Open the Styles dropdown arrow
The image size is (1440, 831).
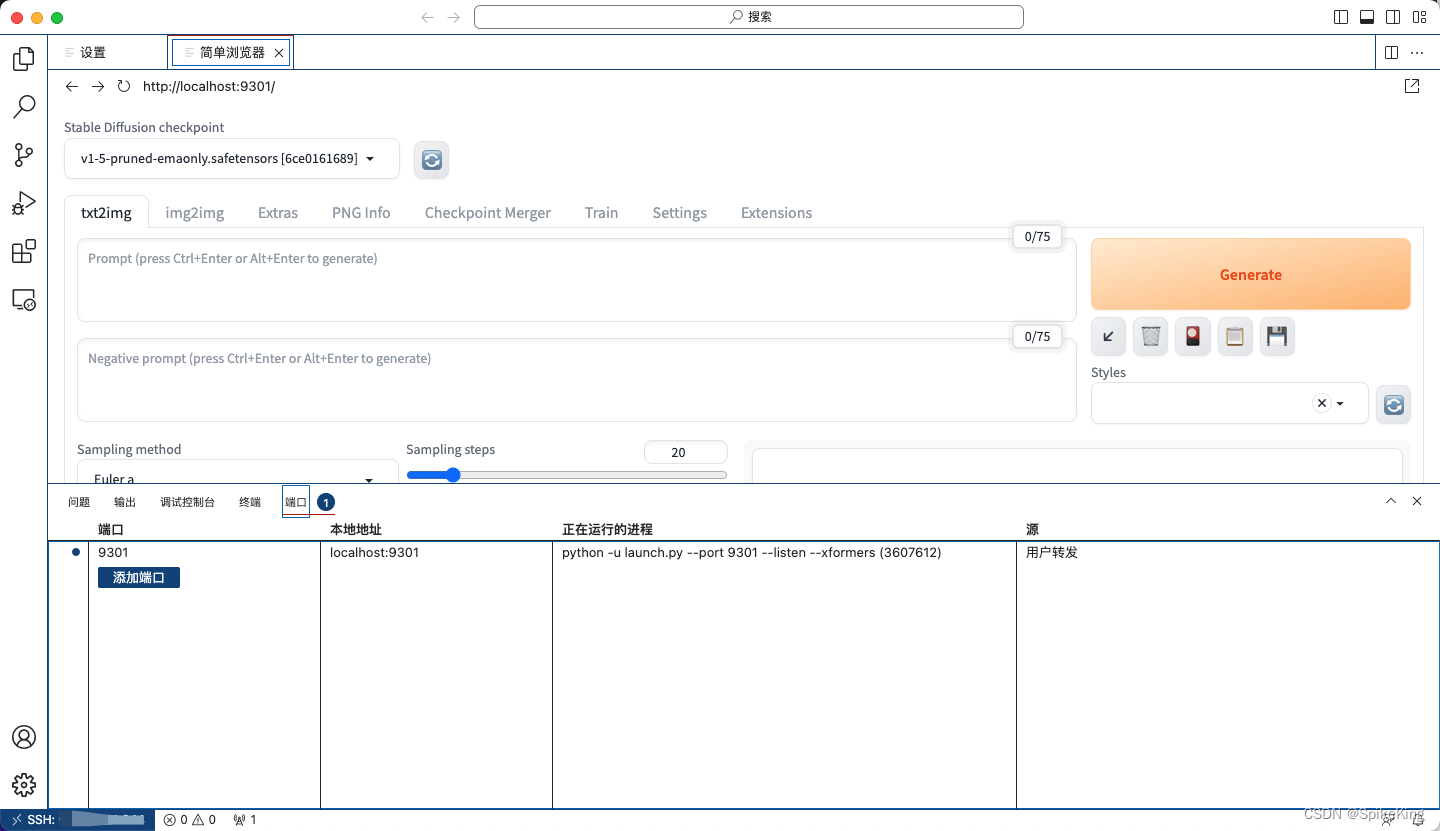click(1340, 404)
